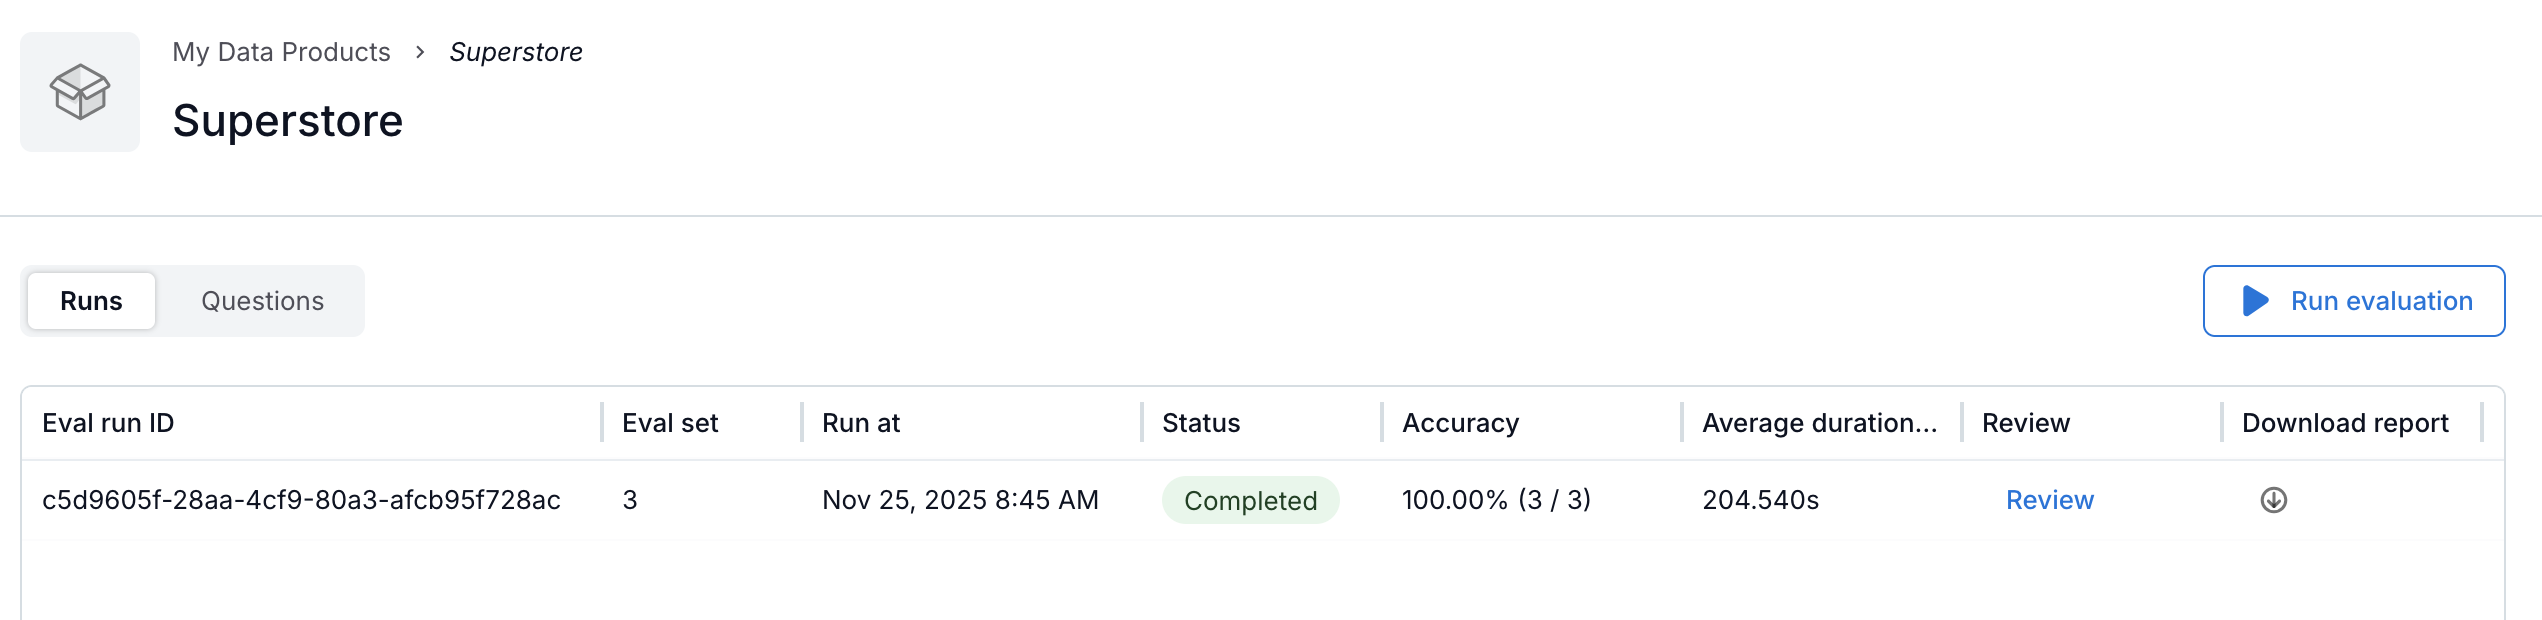
Task: Open the Review link for the run
Action: click(x=2049, y=500)
